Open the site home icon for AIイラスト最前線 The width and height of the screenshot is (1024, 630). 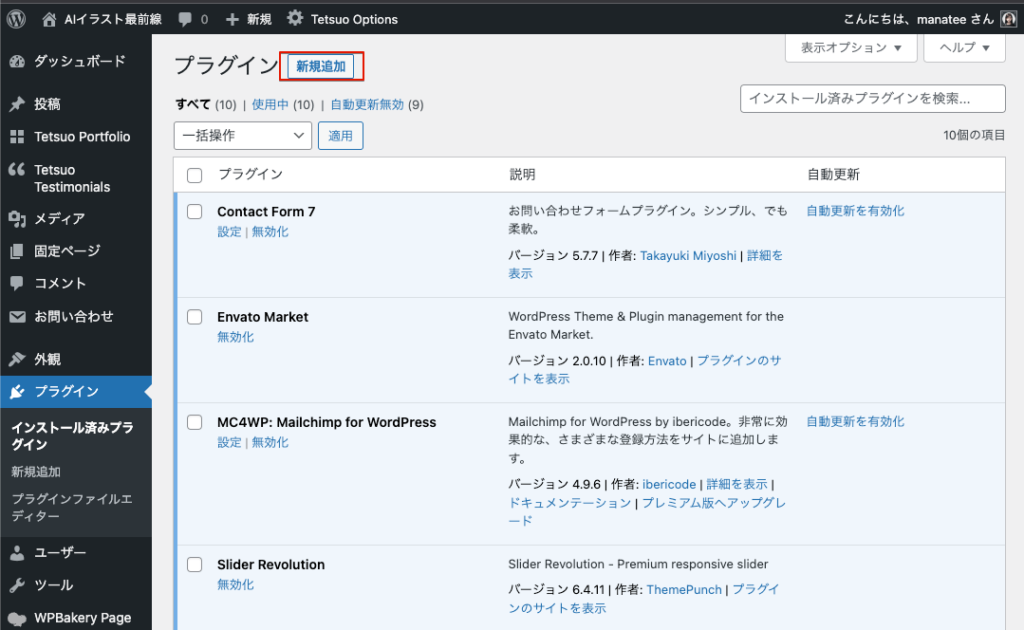(50, 18)
